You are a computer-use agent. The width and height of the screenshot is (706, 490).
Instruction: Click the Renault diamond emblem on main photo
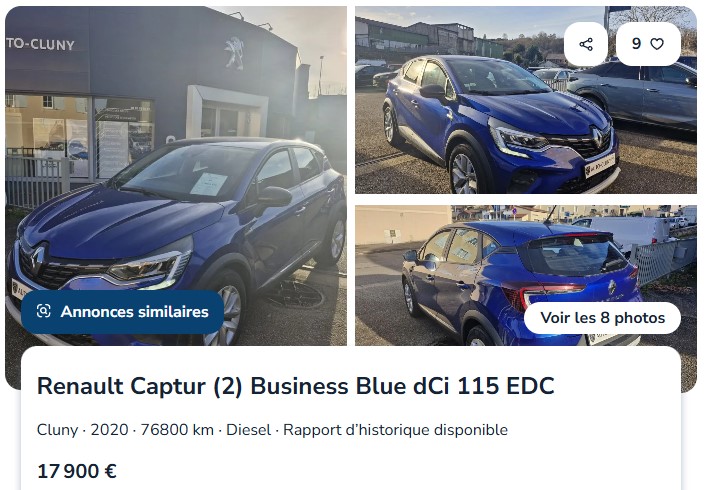38,260
